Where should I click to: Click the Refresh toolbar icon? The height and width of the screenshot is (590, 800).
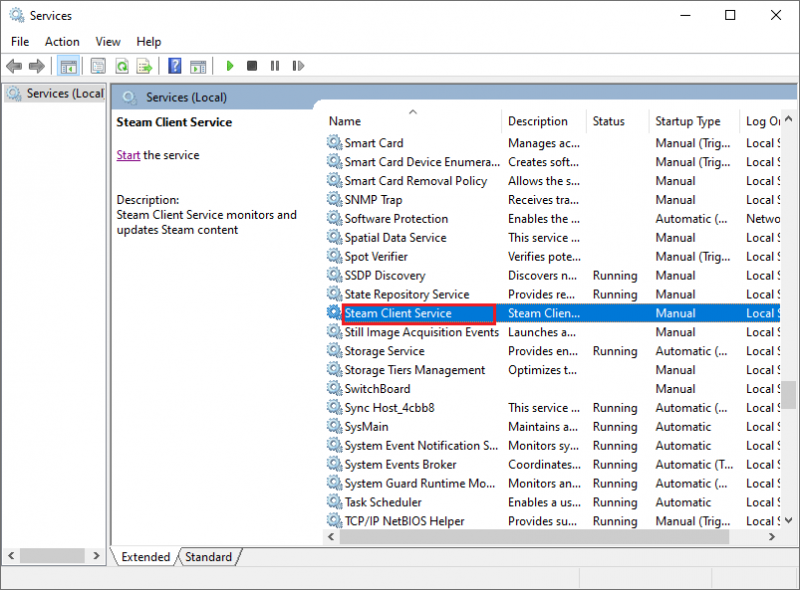click(x=122, y=66)
